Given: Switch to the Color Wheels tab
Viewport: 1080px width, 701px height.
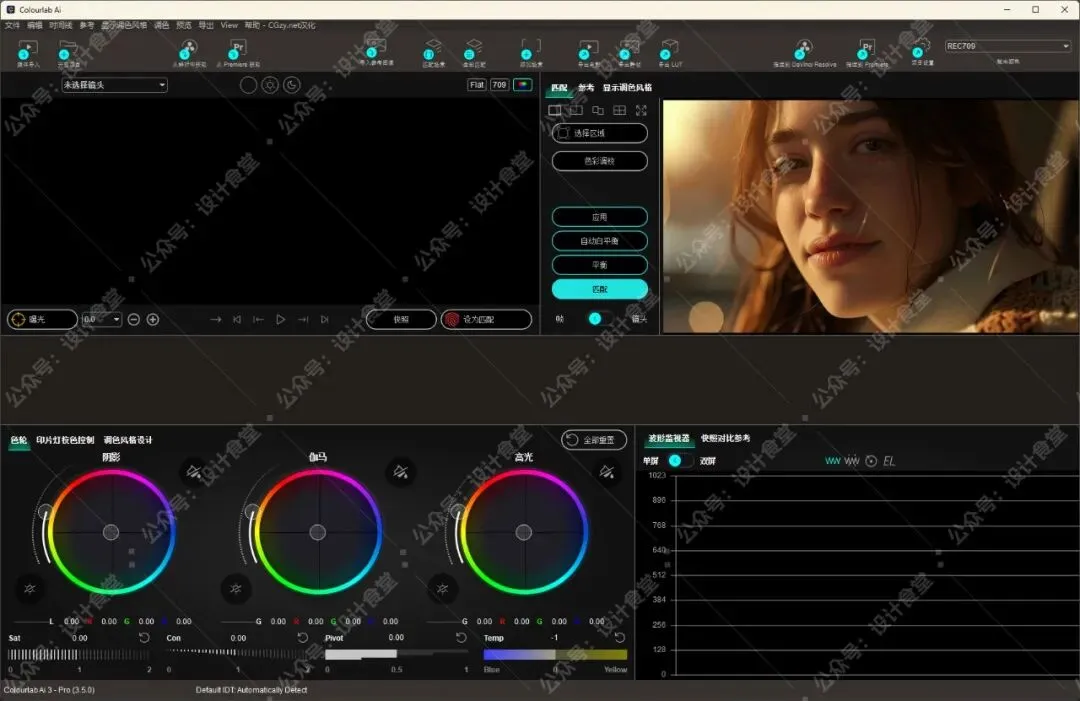Looking at the screenshot, I should [x=19, y=440].
